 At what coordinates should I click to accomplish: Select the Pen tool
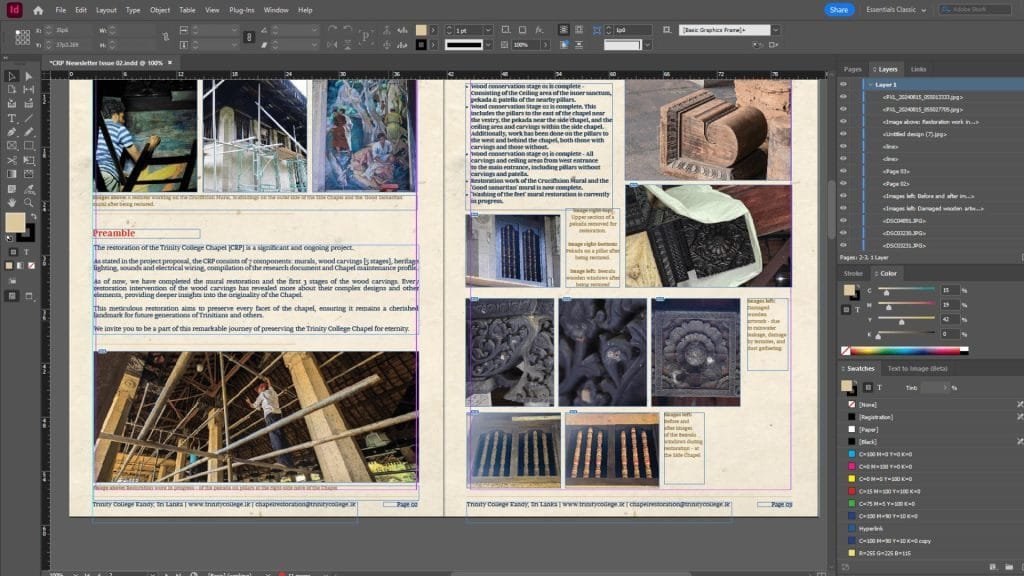click(x=12, y=132)
